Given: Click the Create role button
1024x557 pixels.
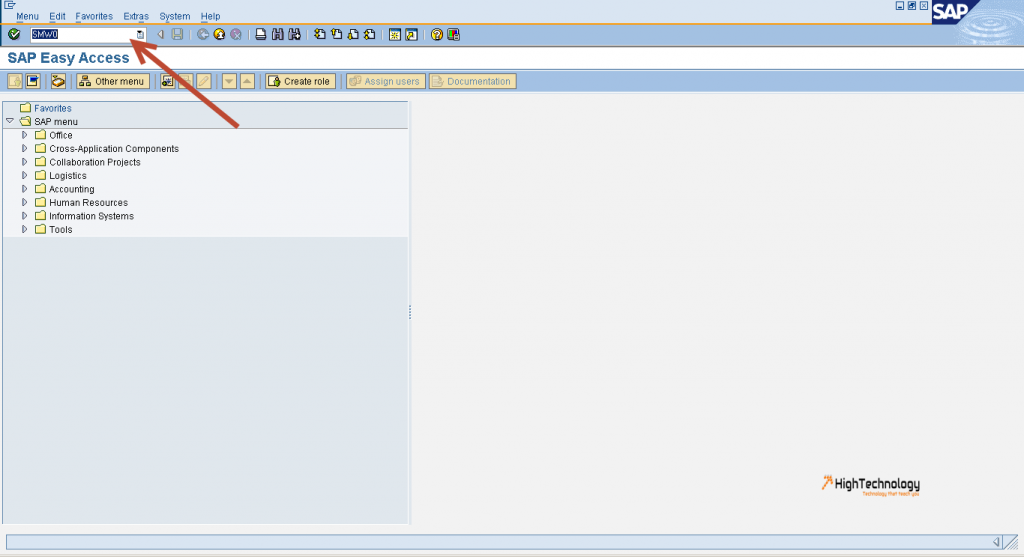Looking at the screenshot, I should [x=300, y=81].
